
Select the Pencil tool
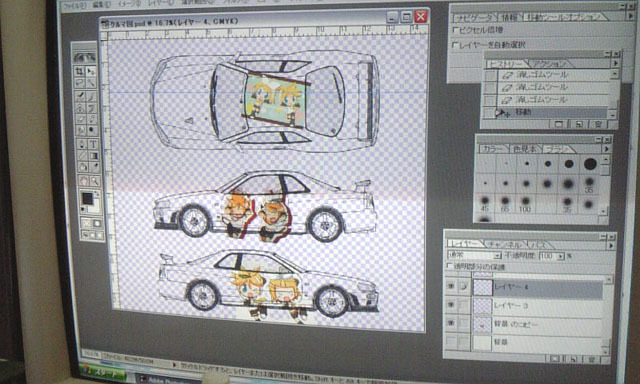coord(92,119)
